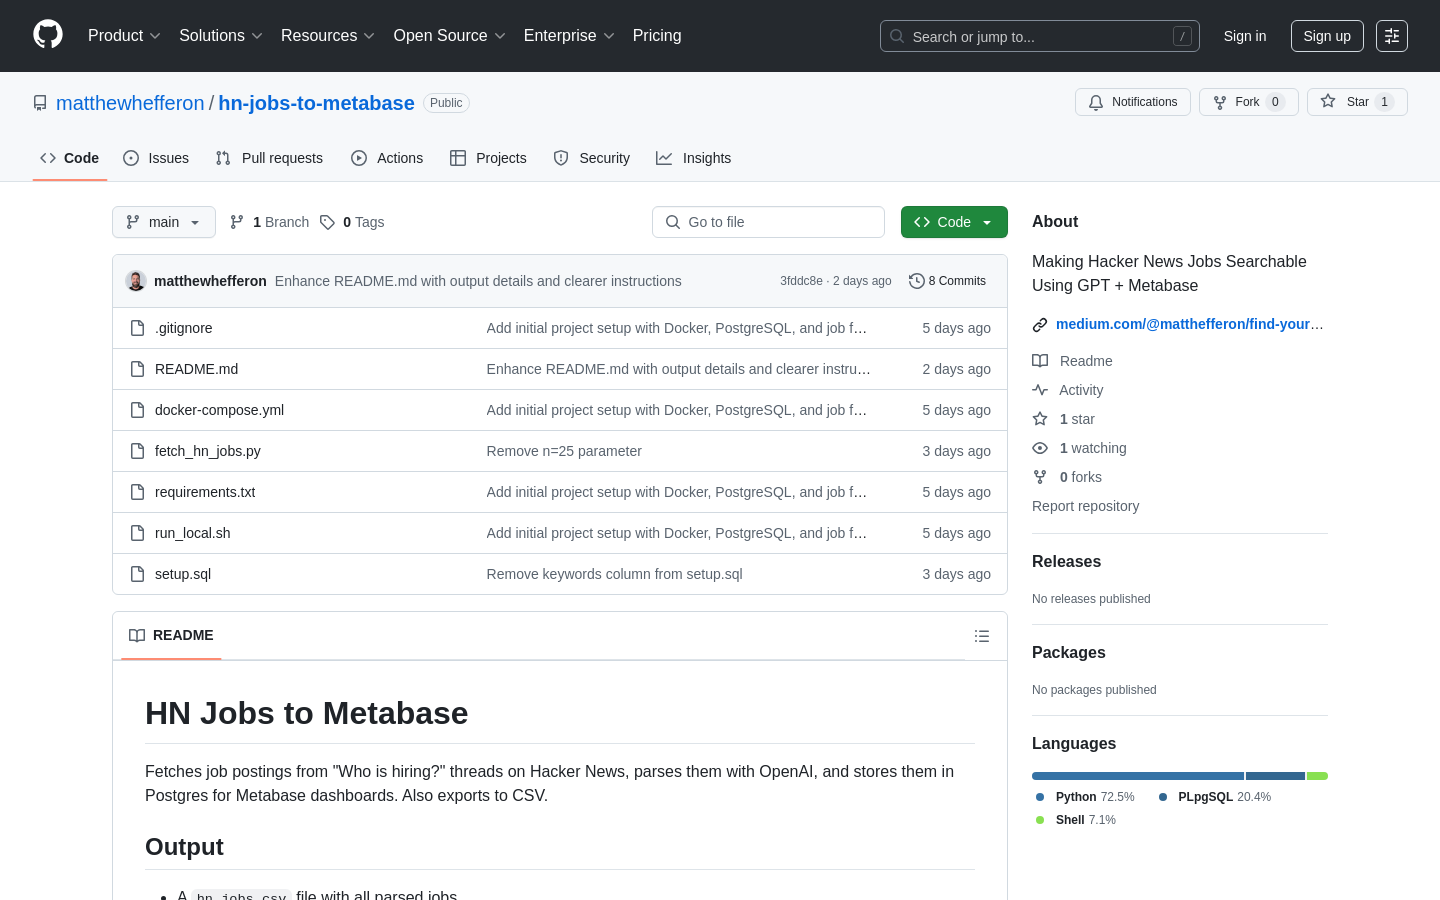
Task: Open the Security tab
Action: tap(592, 158)
